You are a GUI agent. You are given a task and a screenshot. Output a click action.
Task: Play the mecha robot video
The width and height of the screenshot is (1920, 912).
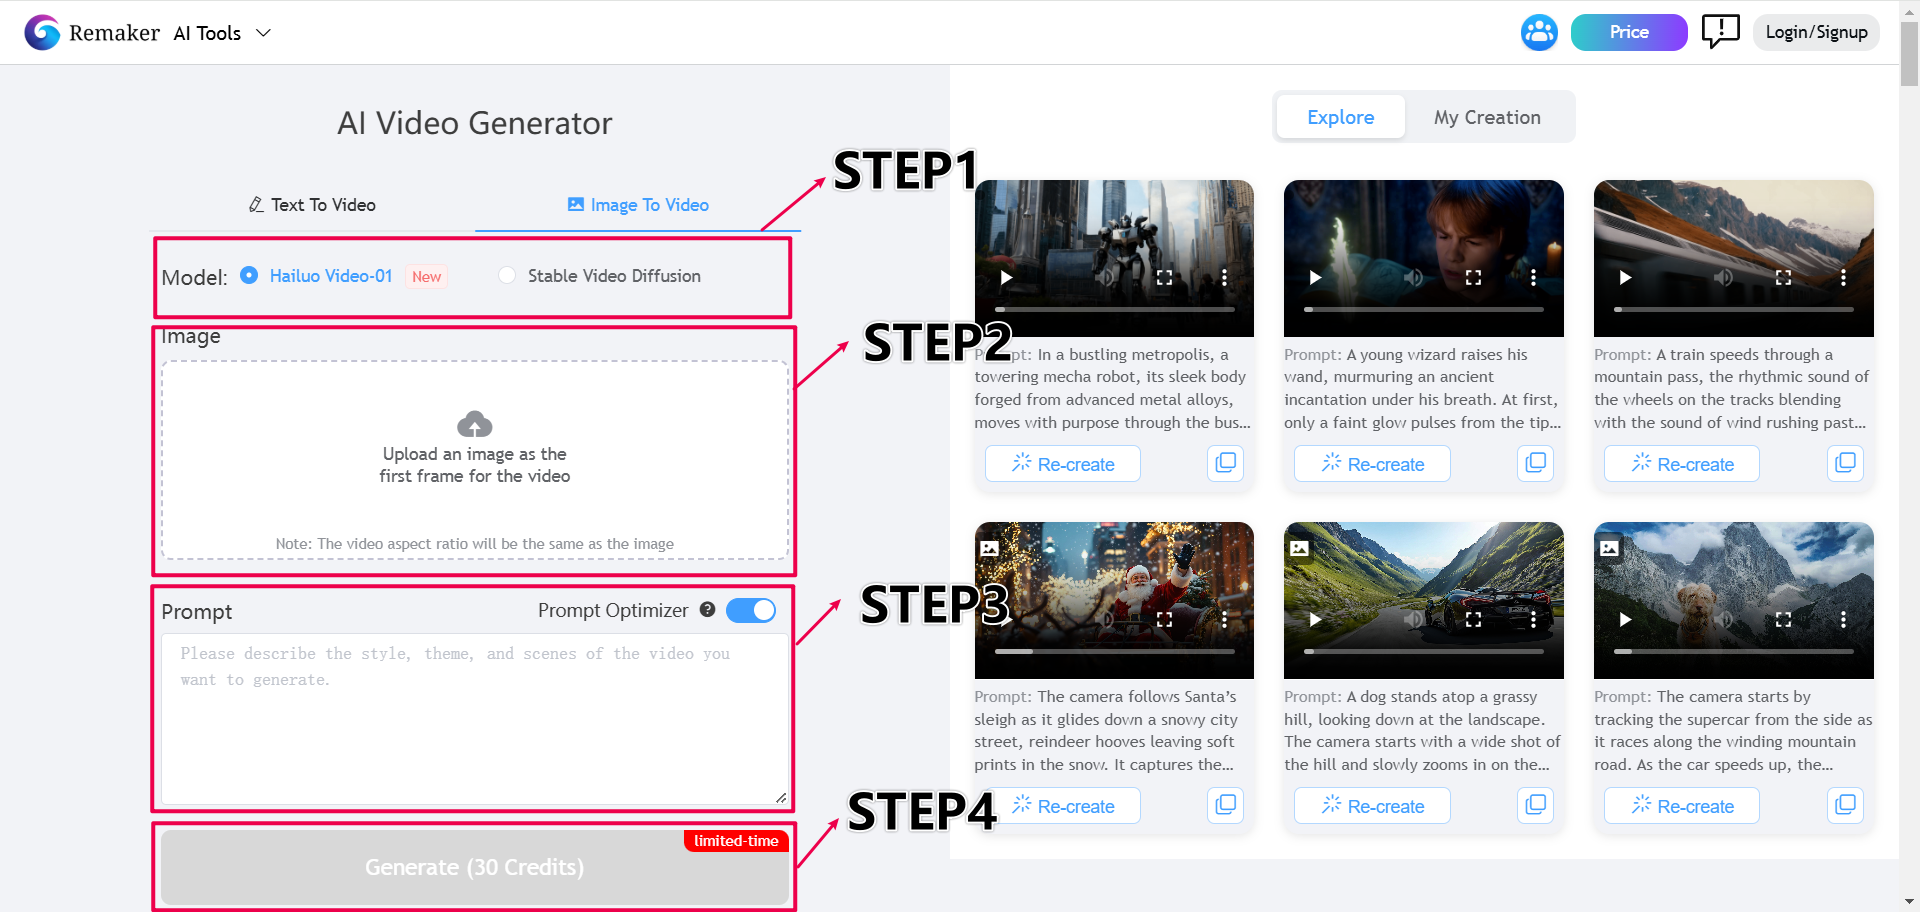tap(1006, 277)
